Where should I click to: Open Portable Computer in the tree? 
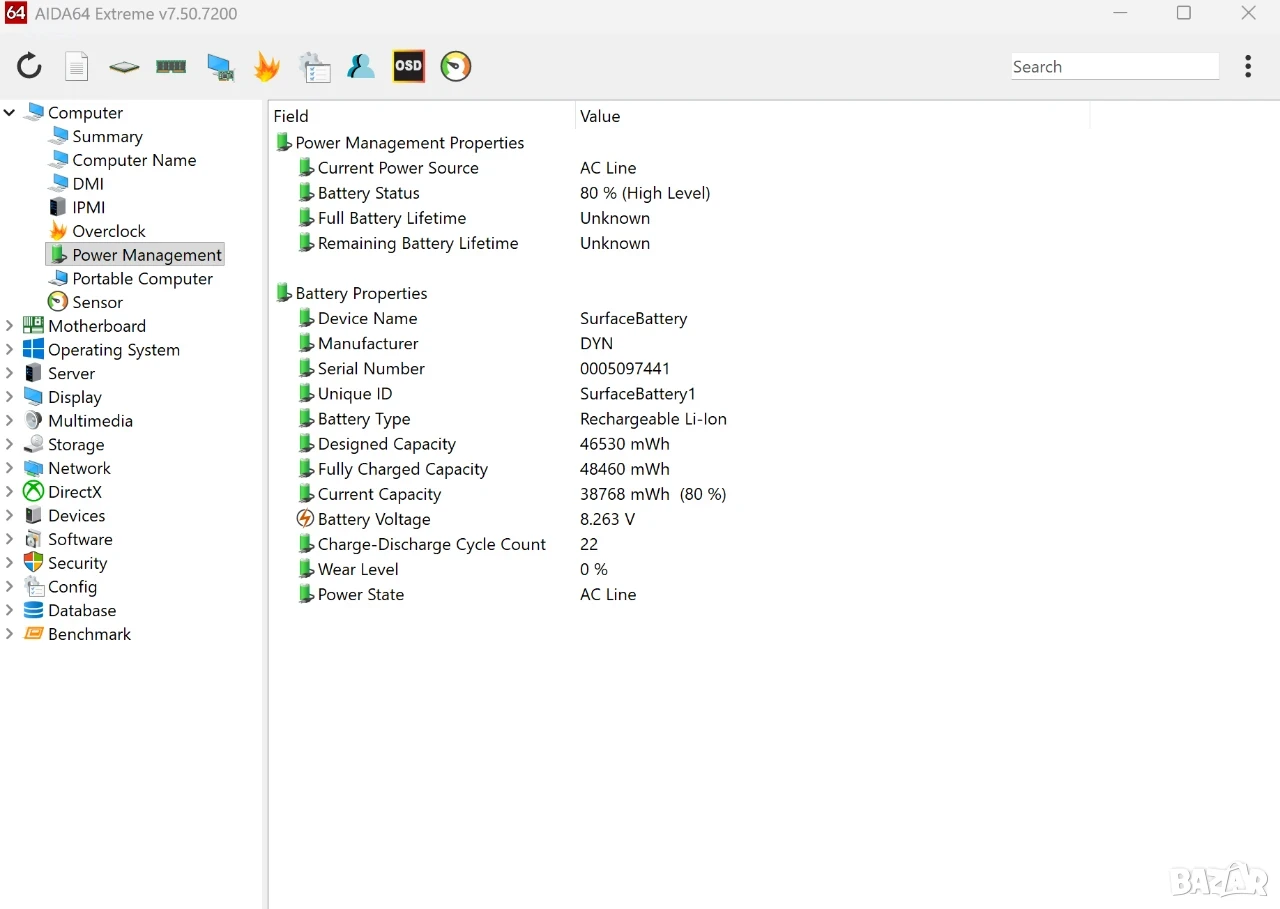(142, 279)
